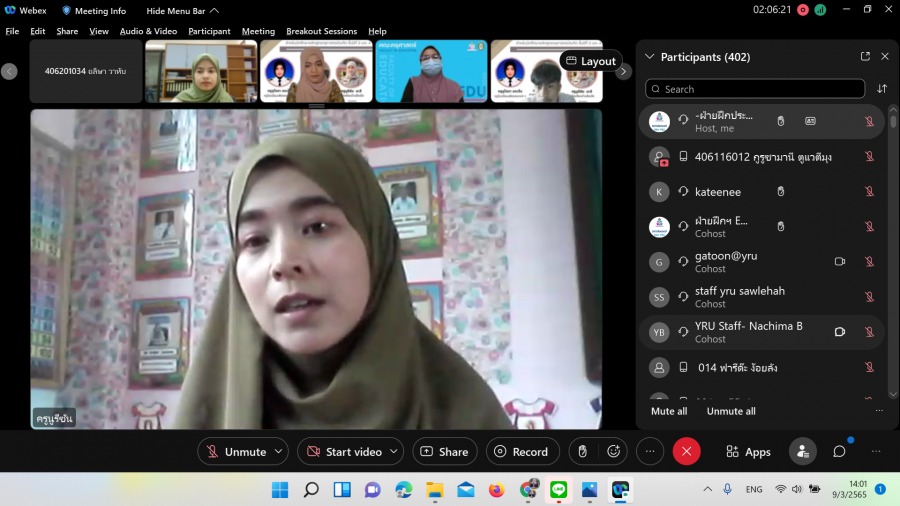Screen dimensions: 900x506
Task: Open the chat panel
Action: click(839, 452)
